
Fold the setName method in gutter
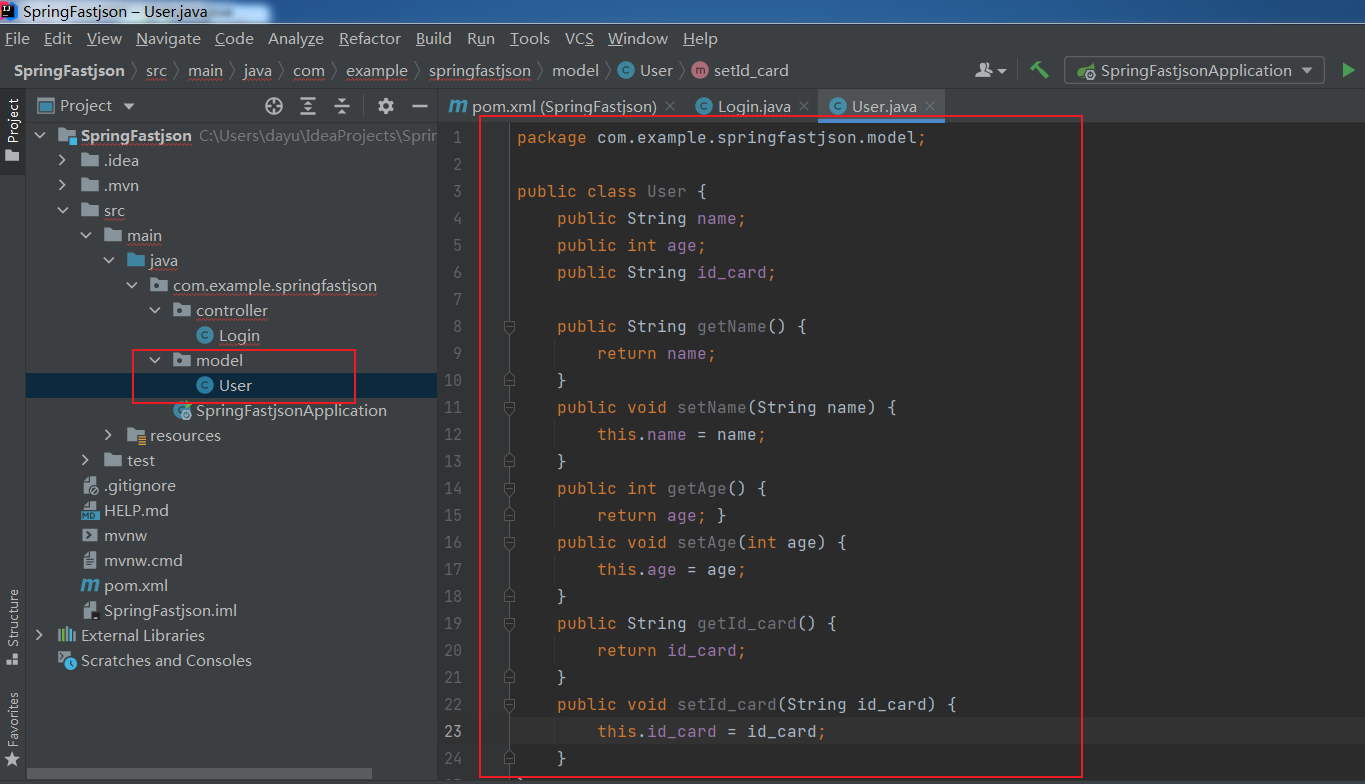pos(509,408)
